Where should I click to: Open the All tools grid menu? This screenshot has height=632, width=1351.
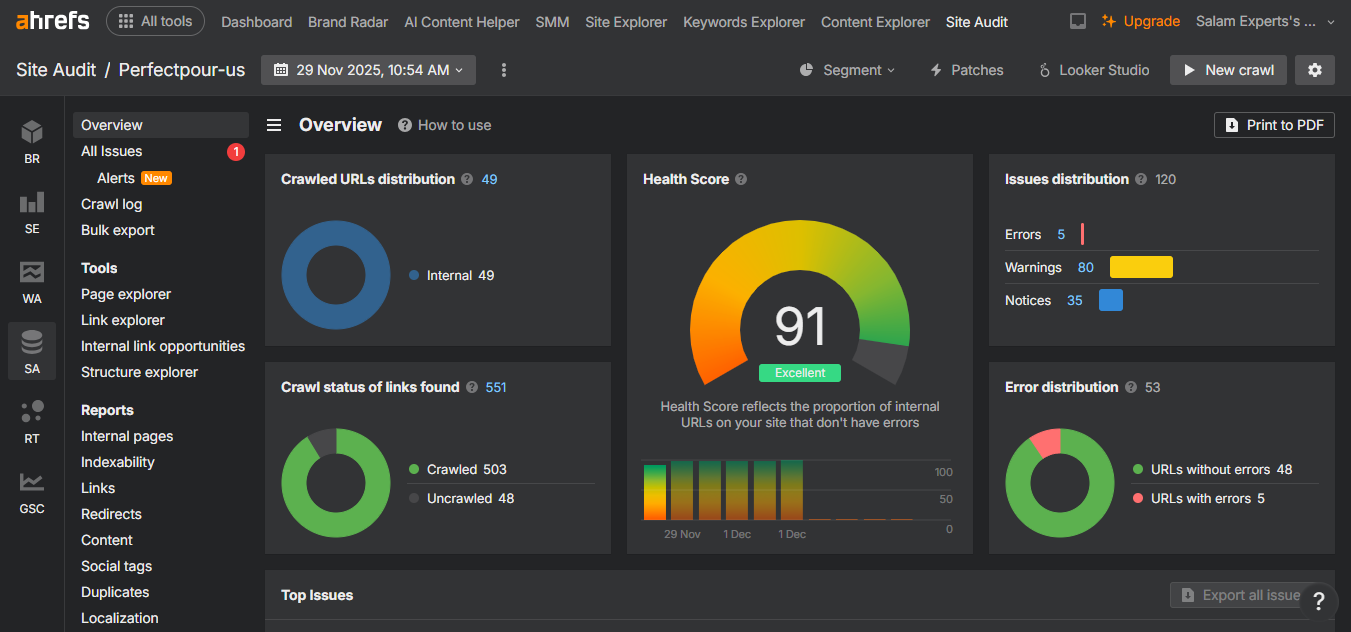155,21
